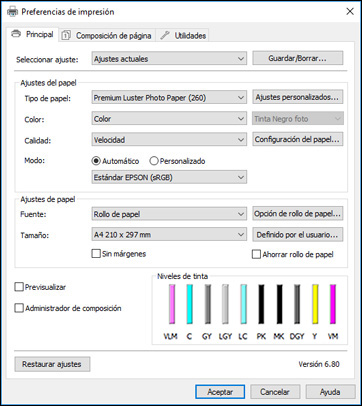The width and height of the screenshot is (362, 406).
Task: Click the VM magenta ink level bar
Action: point(333,304)
